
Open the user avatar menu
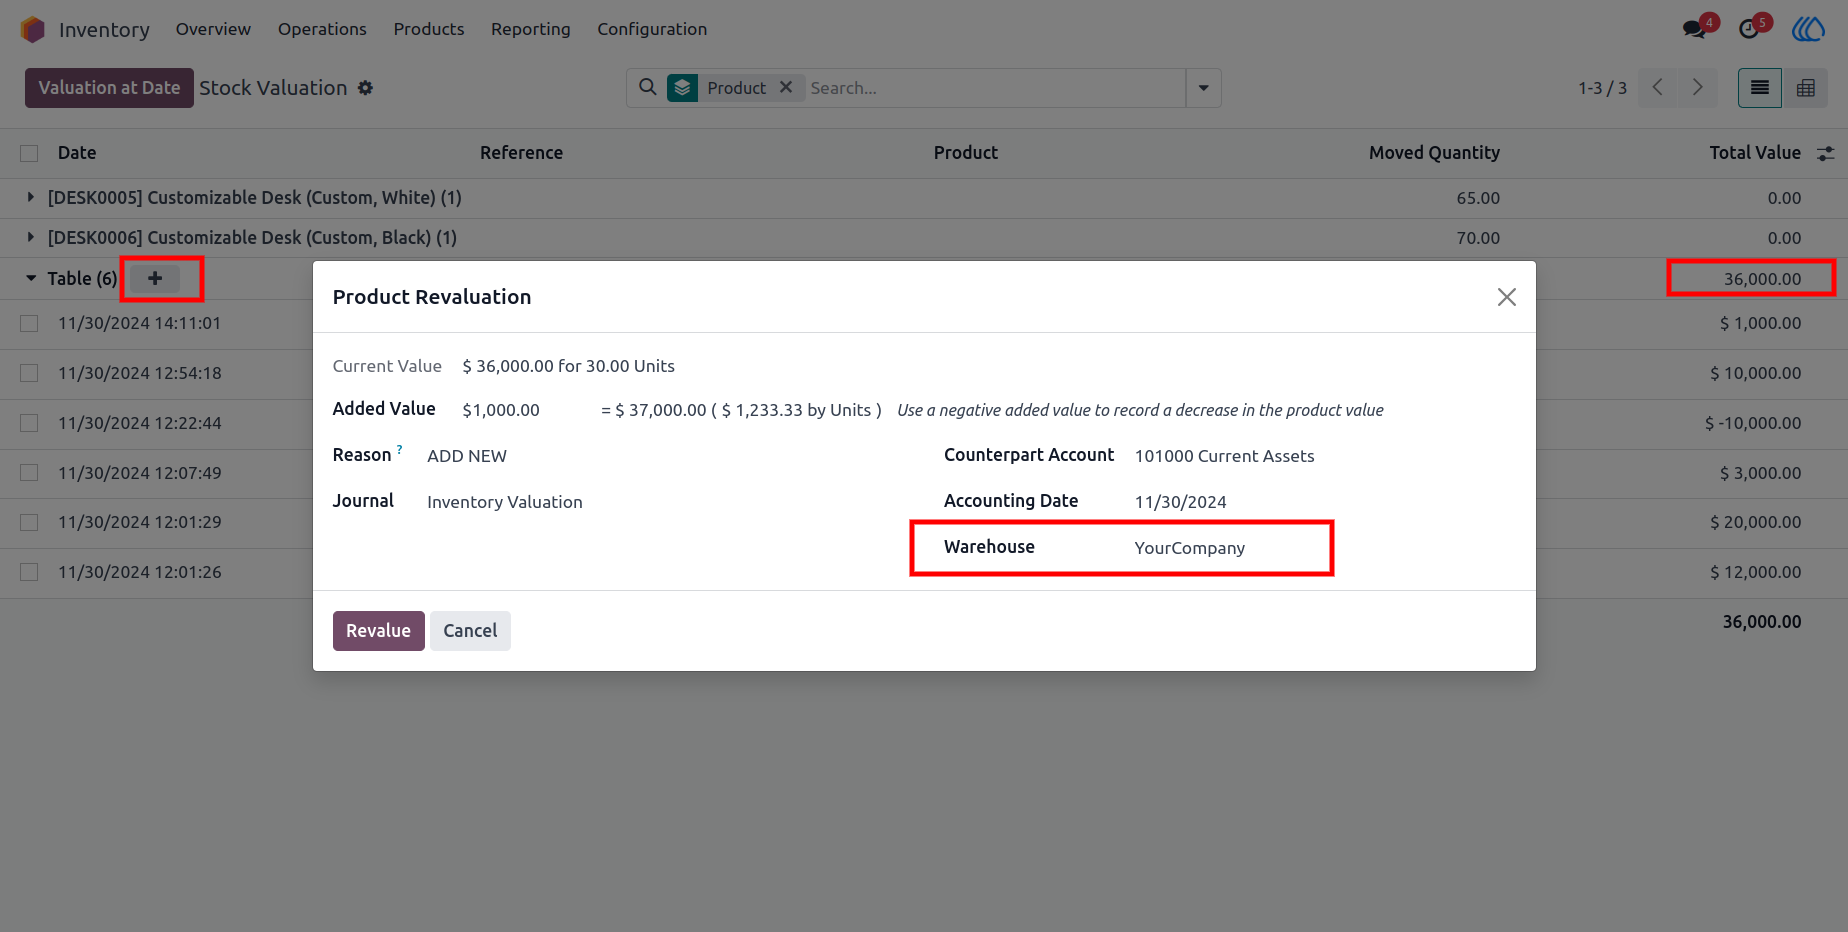1808,29
